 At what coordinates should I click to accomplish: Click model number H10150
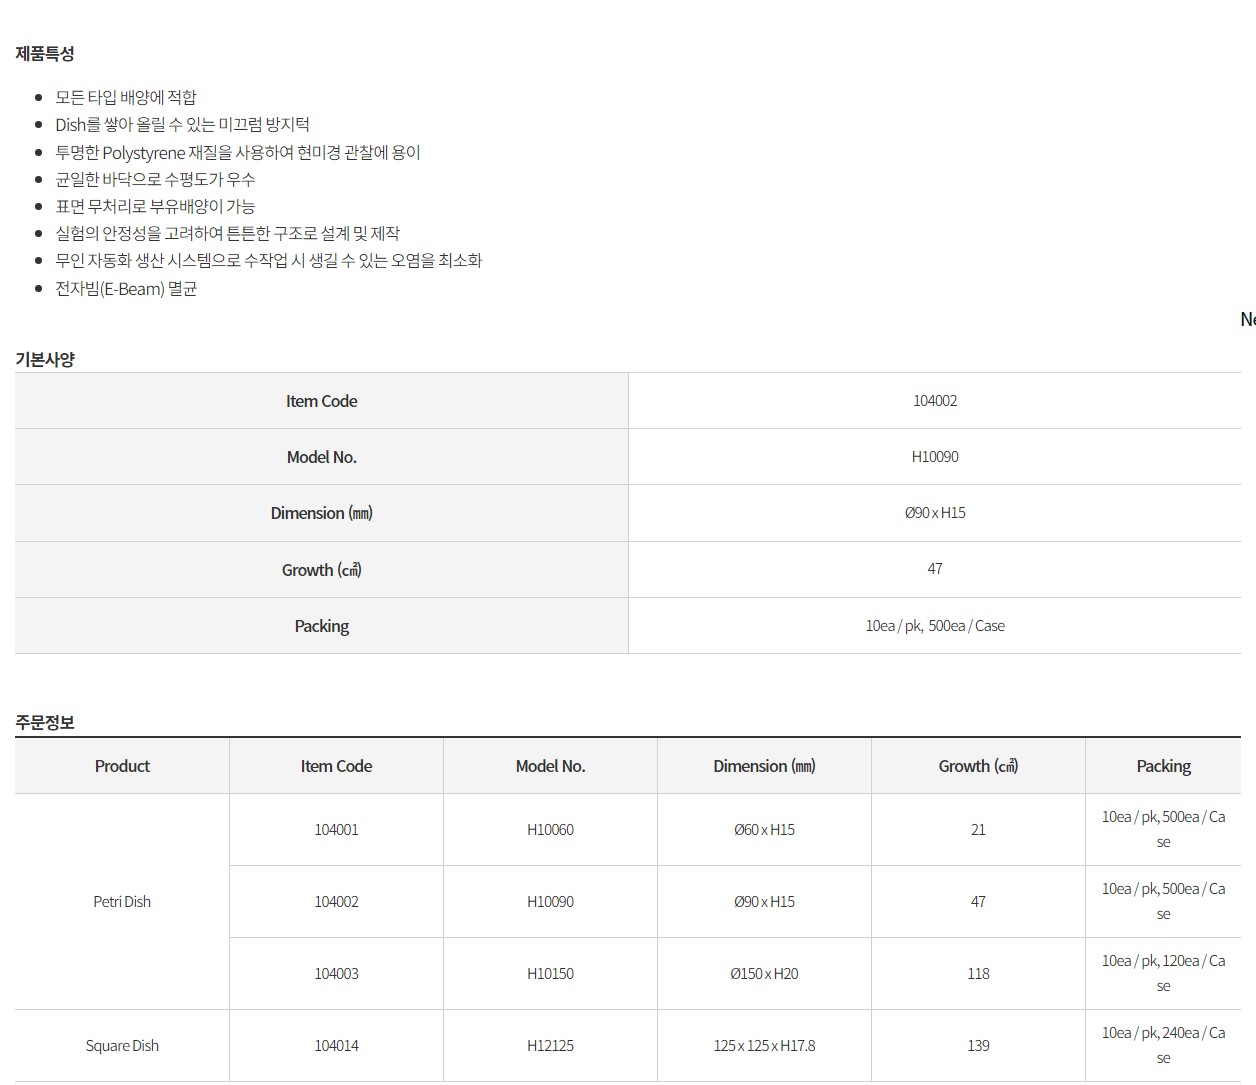[550, 974]
